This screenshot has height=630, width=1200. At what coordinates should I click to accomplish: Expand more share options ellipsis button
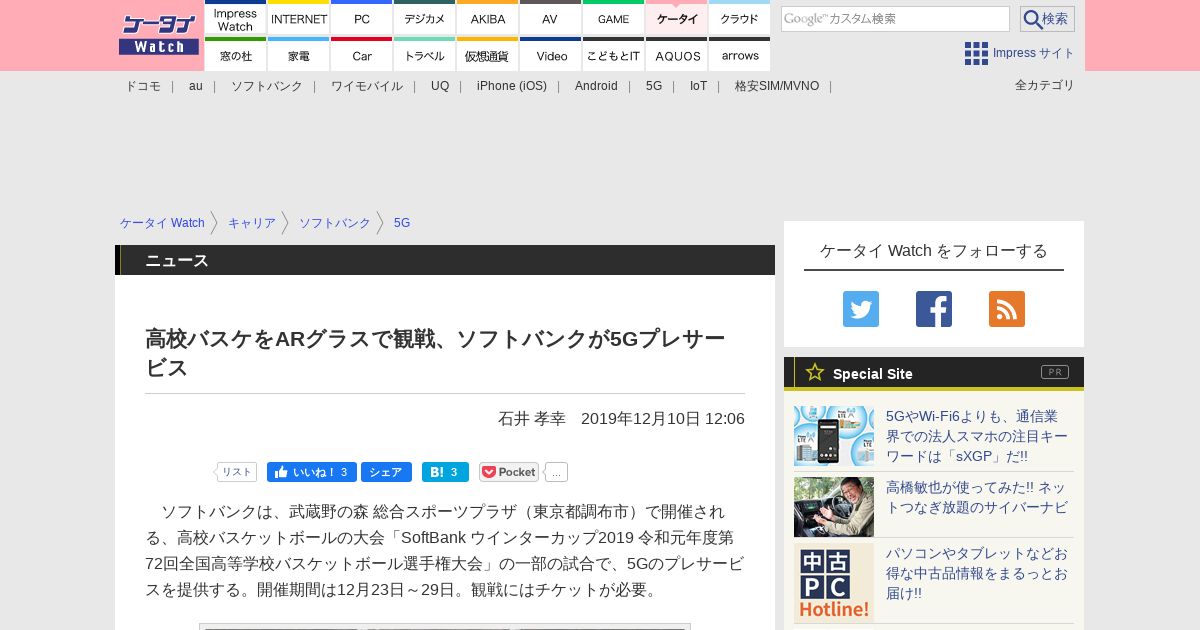[x=556, y=472]
